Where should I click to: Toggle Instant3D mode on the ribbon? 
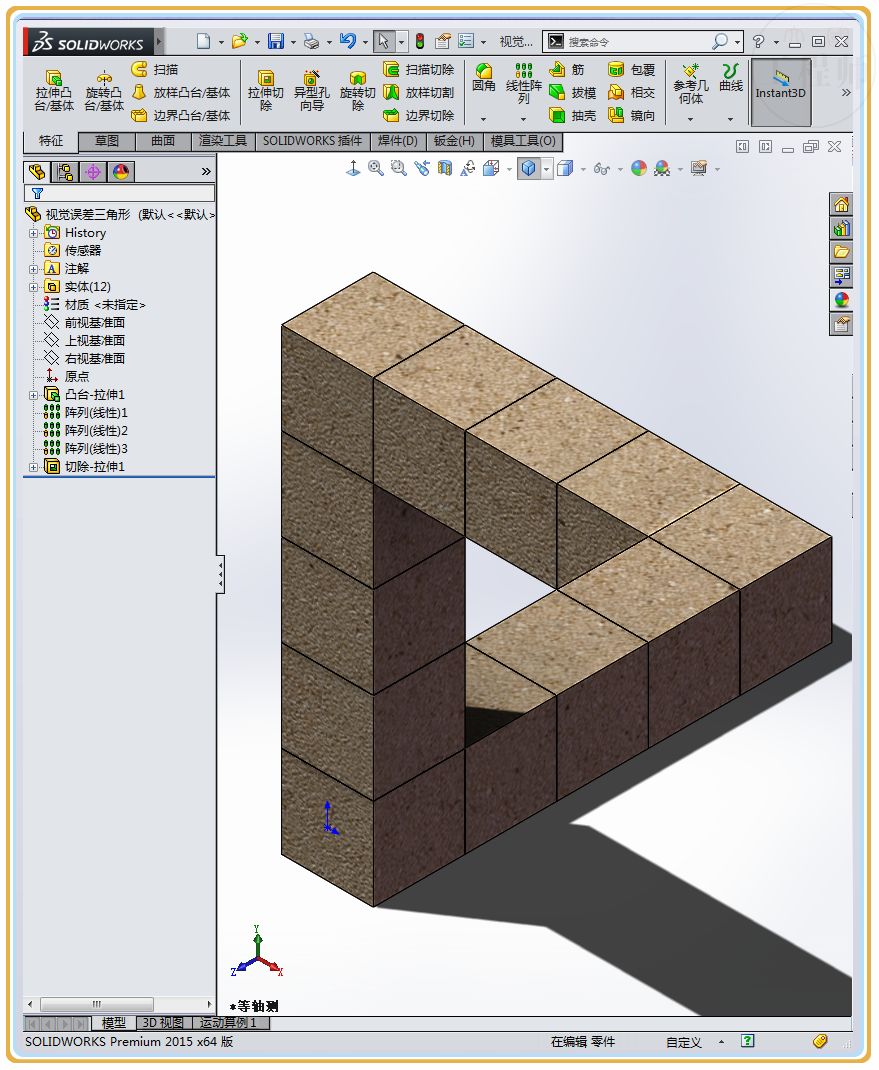pyautogui.click(x=781, y=90)
